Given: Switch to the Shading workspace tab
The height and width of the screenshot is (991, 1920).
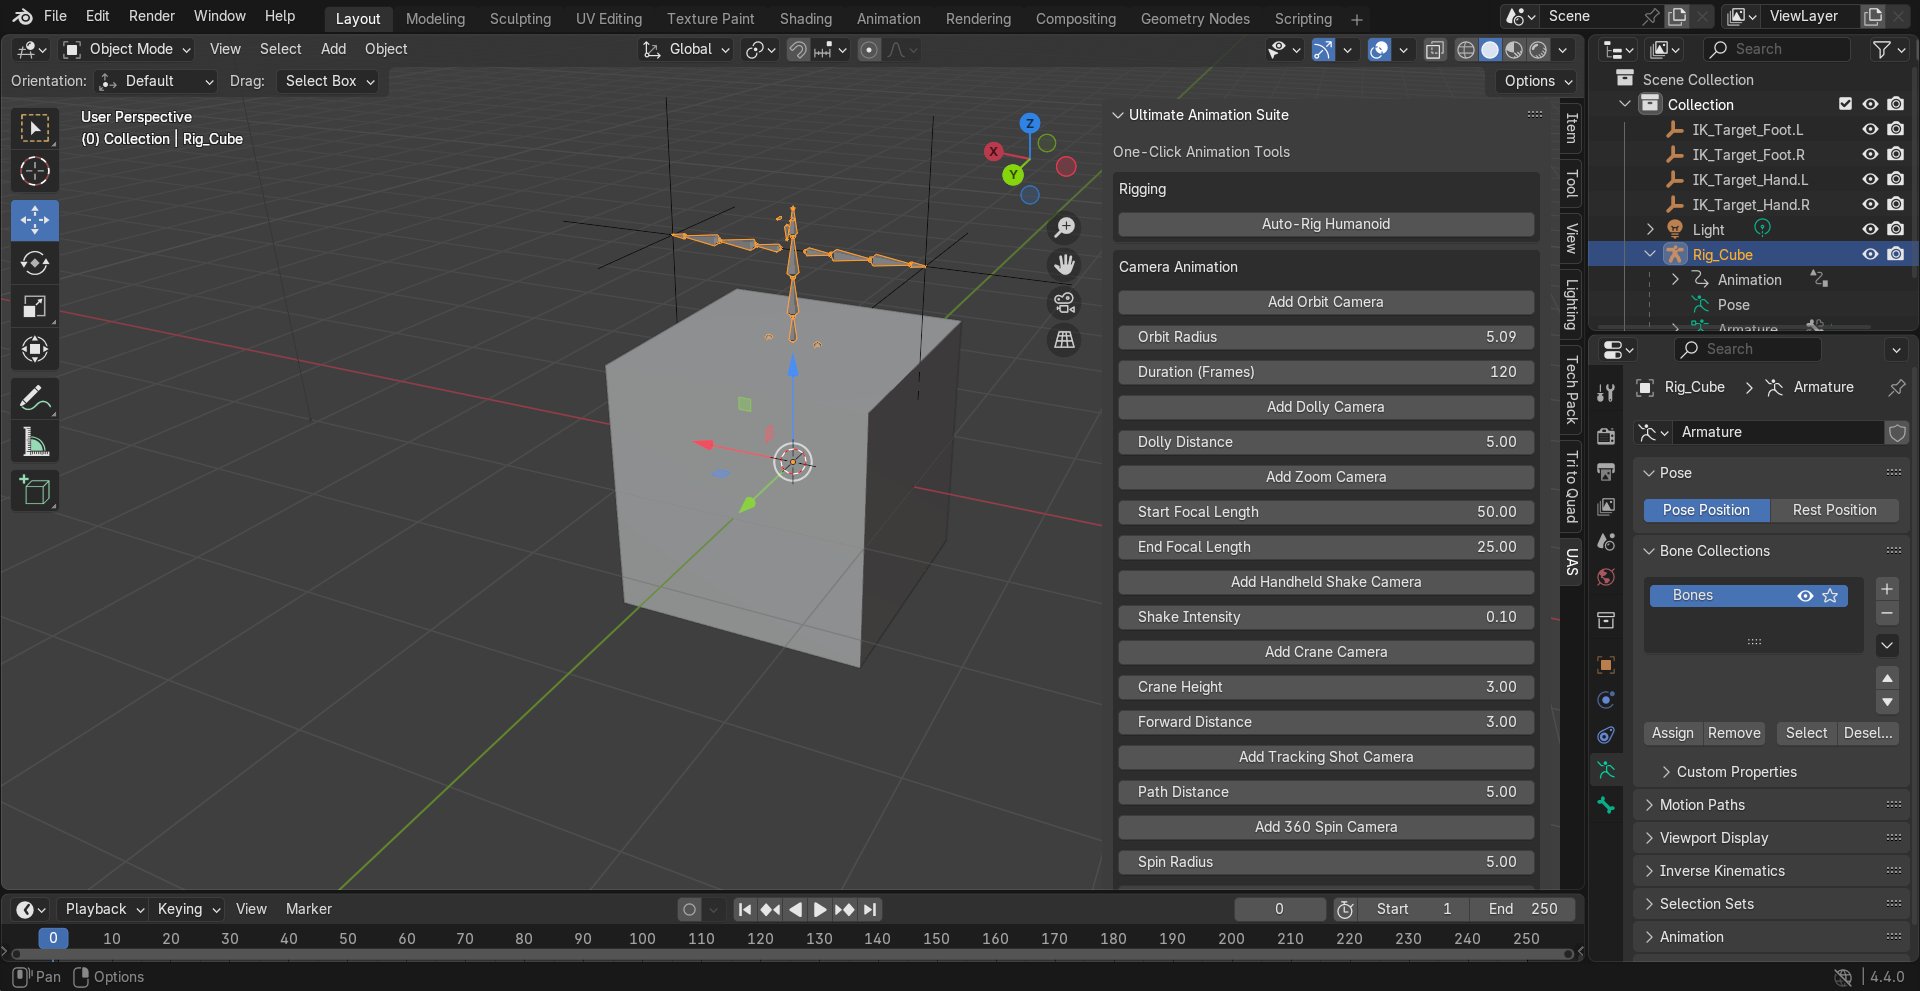Looking at the screenshot, I should (x=806, y=18).
